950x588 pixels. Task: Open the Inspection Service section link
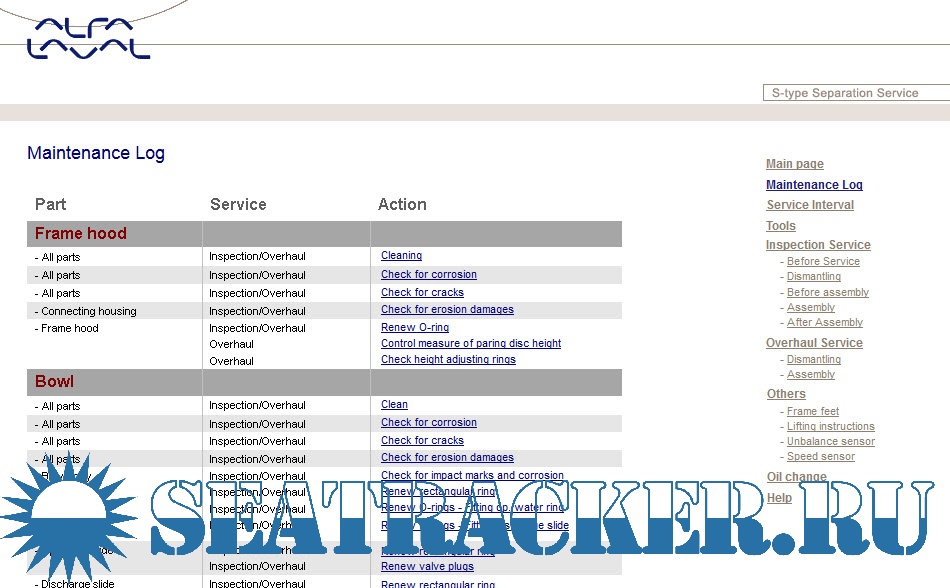tap(817, 245)
